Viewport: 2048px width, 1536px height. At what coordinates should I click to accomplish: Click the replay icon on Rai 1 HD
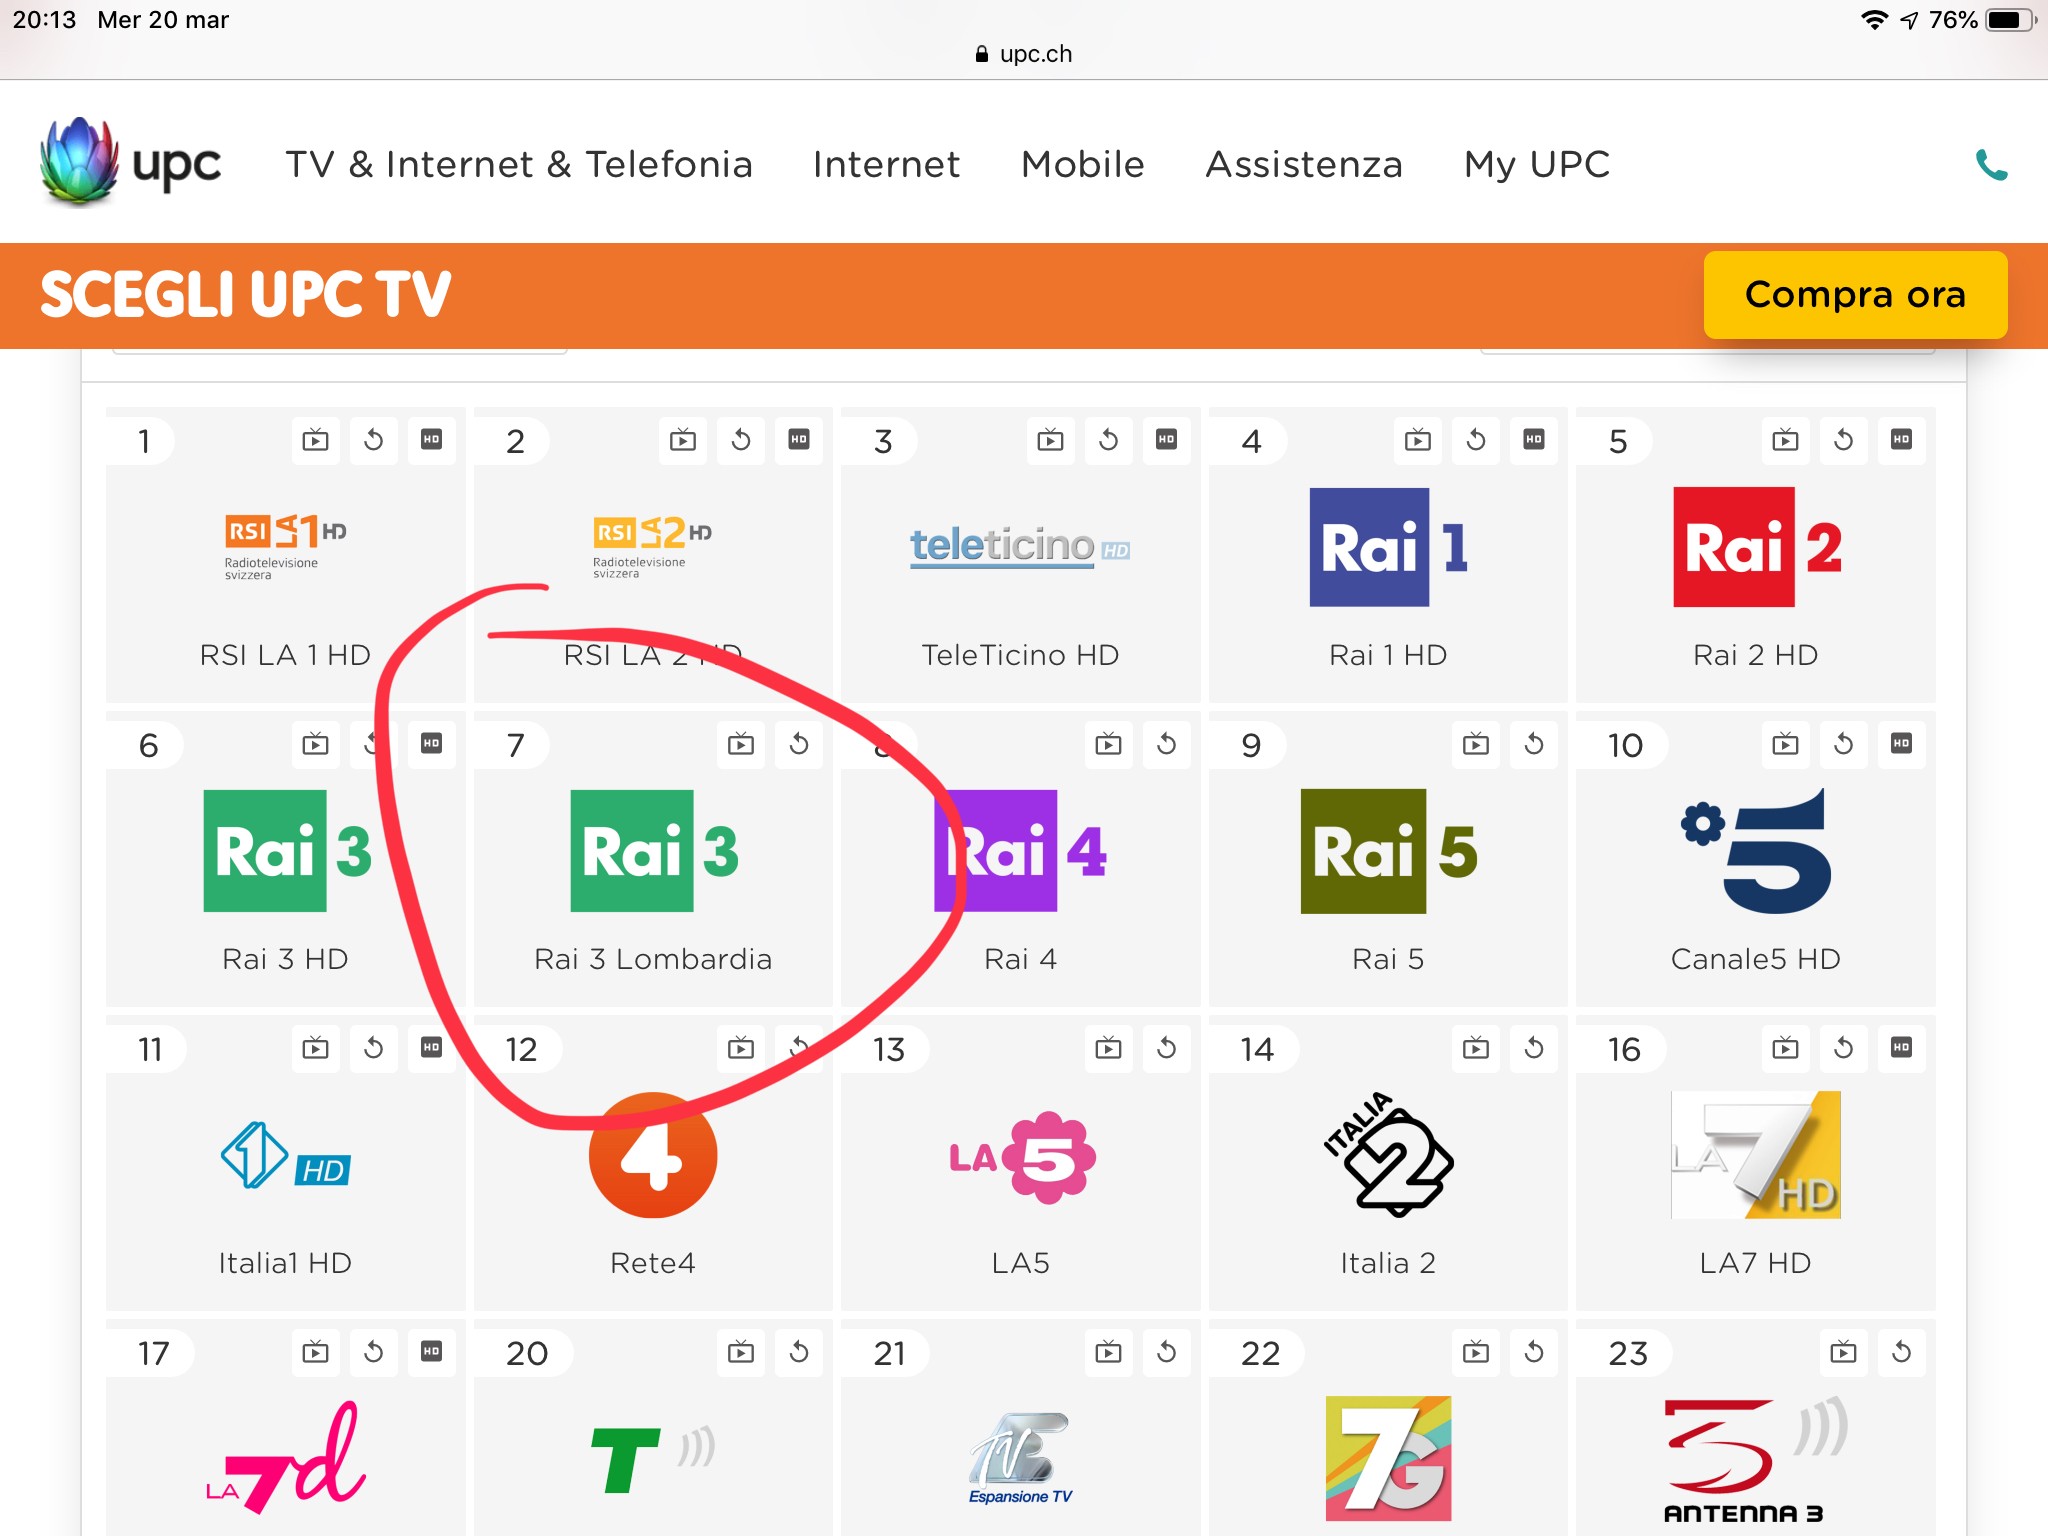click(x=1476, y=440)
